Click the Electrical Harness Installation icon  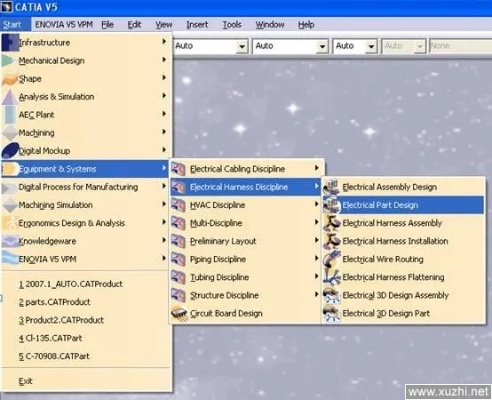point(332,241)
